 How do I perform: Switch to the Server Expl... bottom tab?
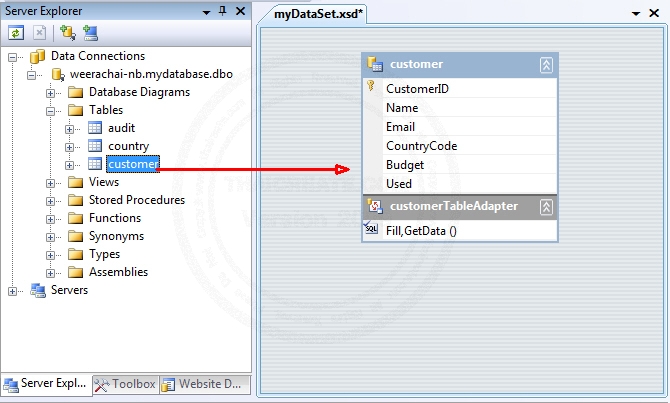pos(46,383)
